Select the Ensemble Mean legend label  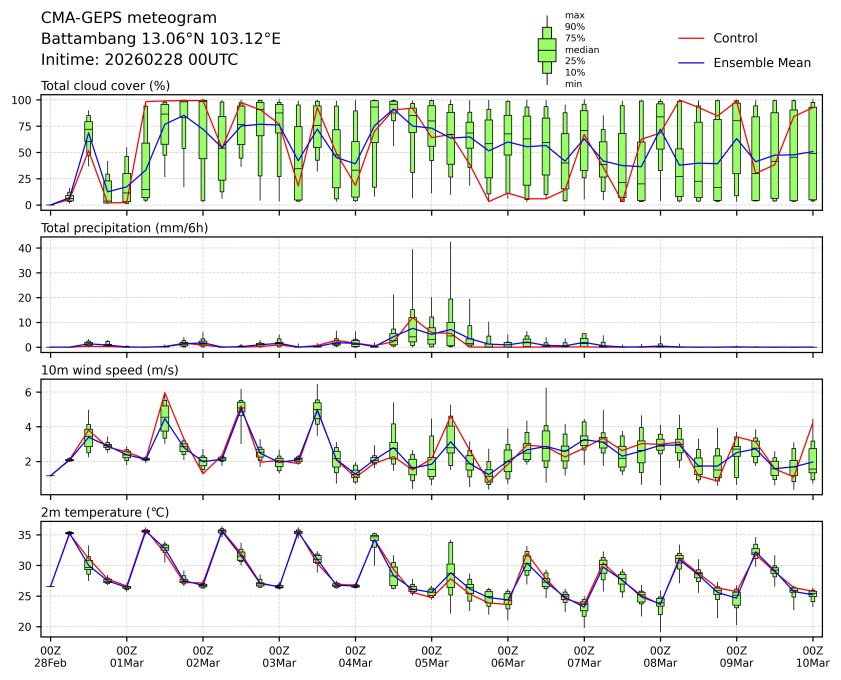point(762,62)
